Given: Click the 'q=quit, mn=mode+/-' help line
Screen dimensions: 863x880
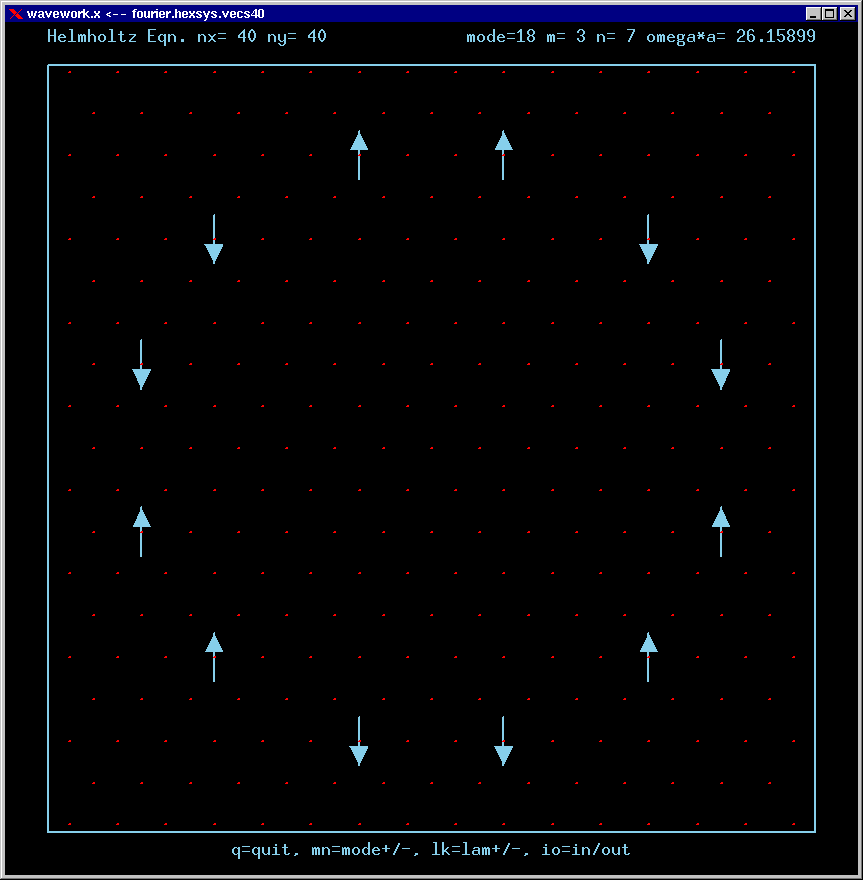Looking at the screenshot, I should (x=431, y=850).
